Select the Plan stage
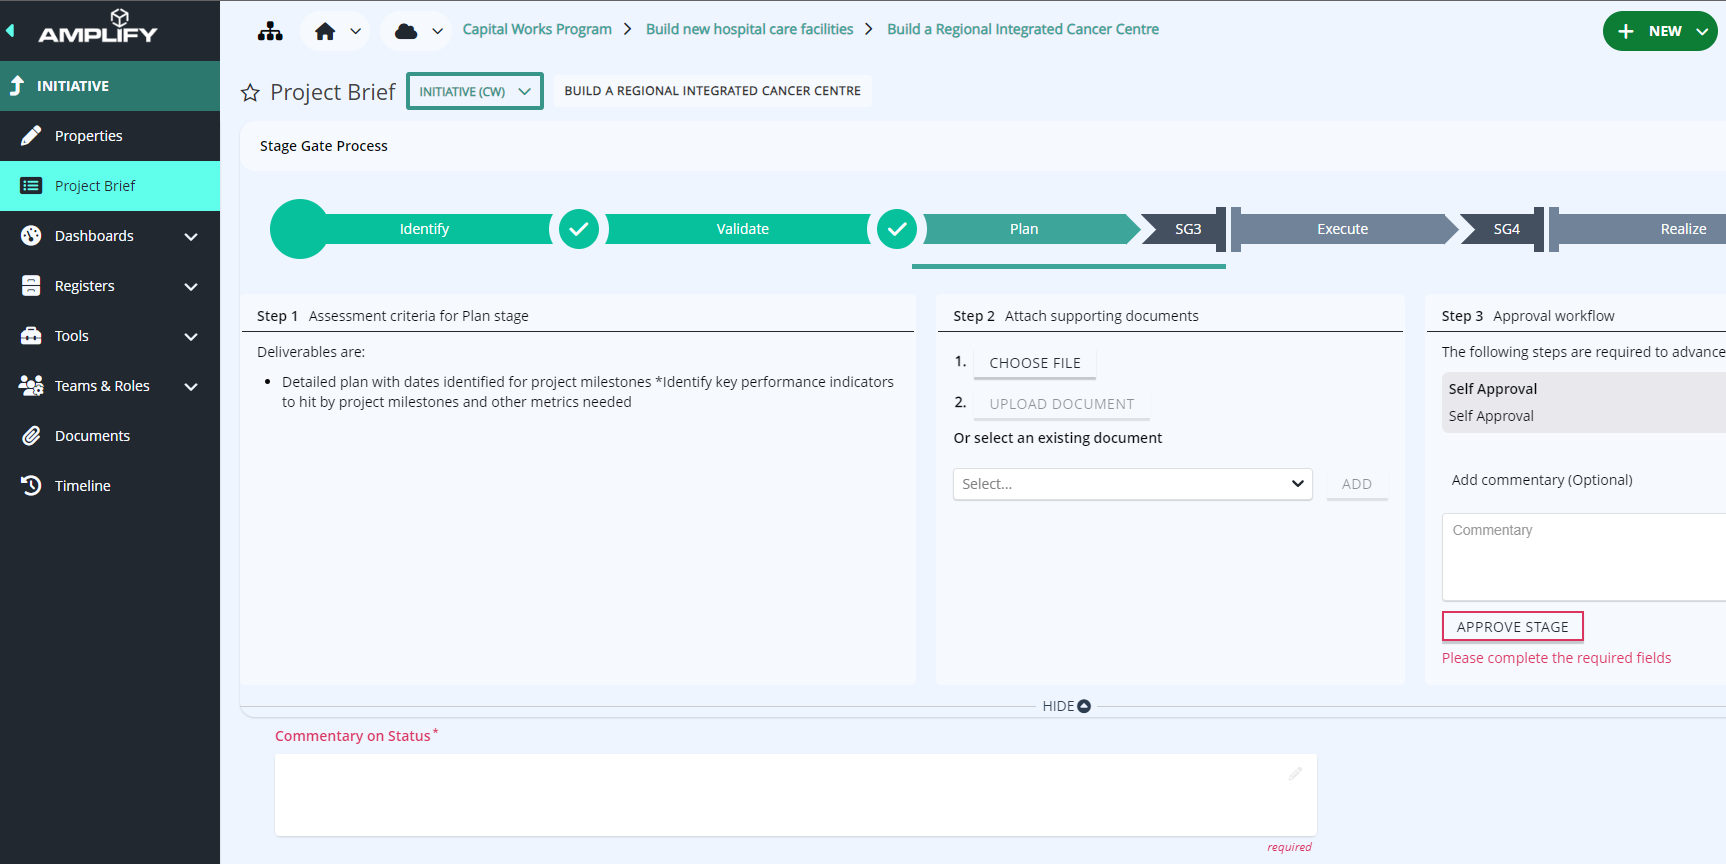The width and height of the screenshot is (1726, 864). click(1025, 229)
